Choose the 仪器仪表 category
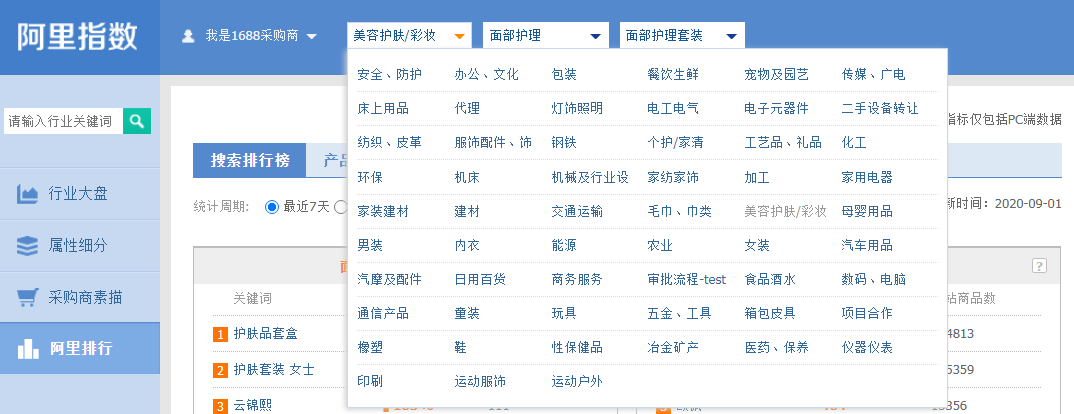 [867, 348]
